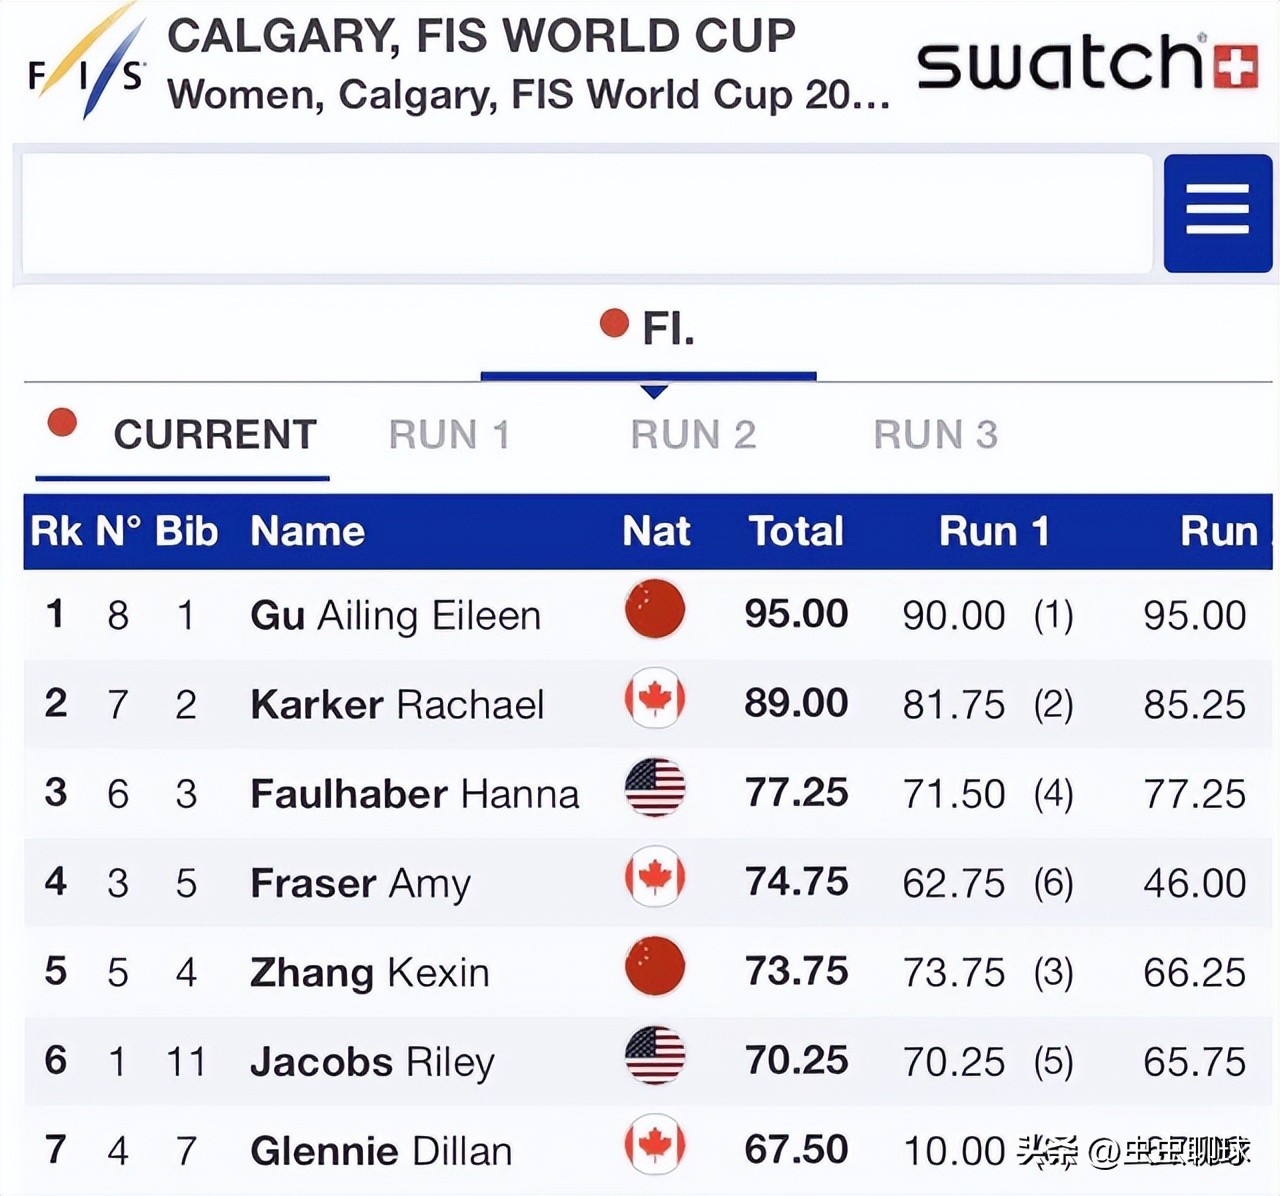The width and height of the screenshot is (1280, 1196).
Task: Click the China flag beside Gu Ailing Eileen
Action: (x=655, y=609)
